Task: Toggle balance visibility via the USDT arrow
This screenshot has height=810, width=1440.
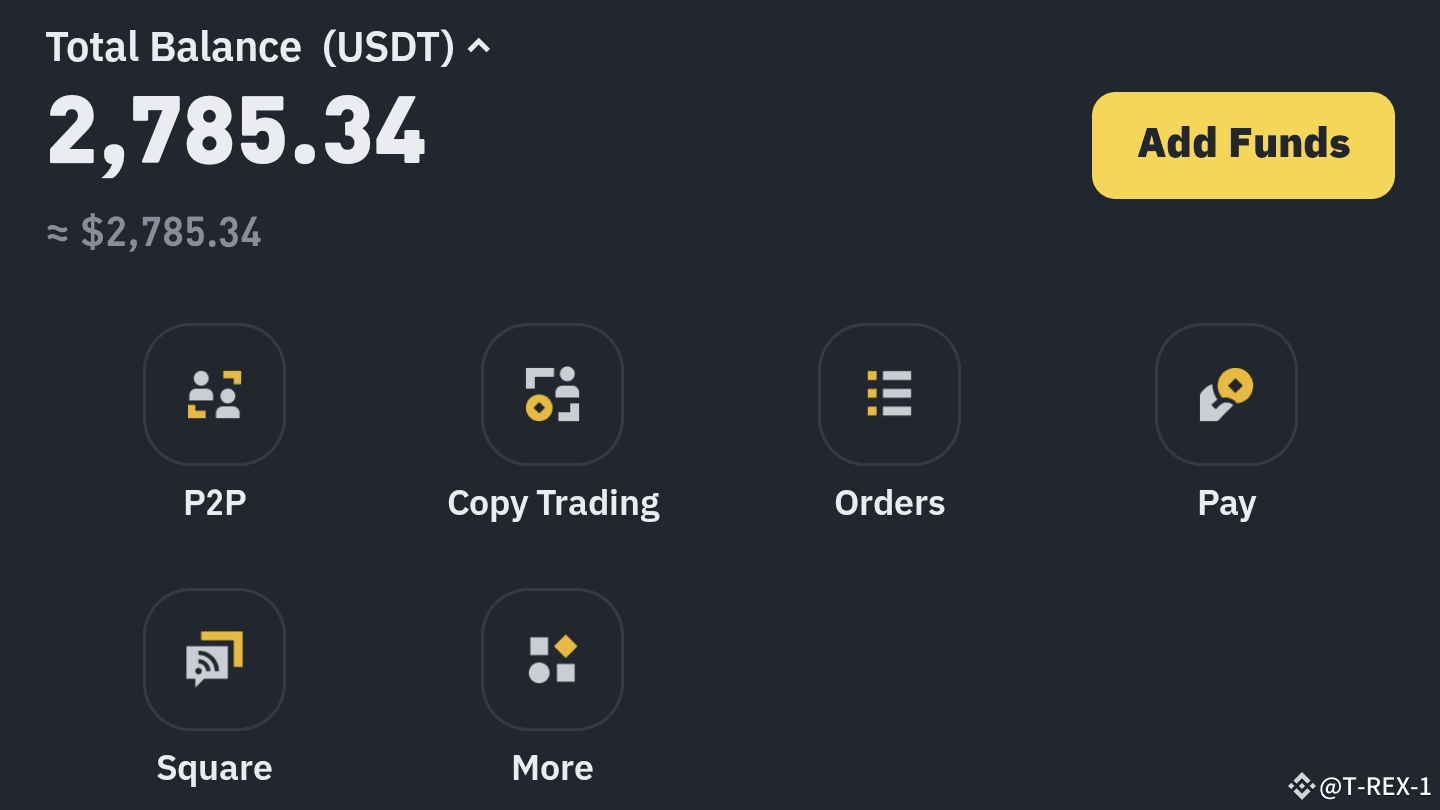Action: click(478, 46)
